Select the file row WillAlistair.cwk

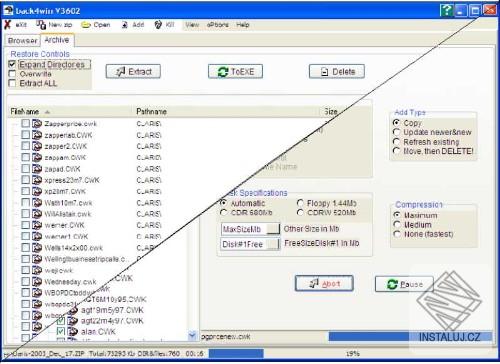pyautogui.click(x=68, y=214)
